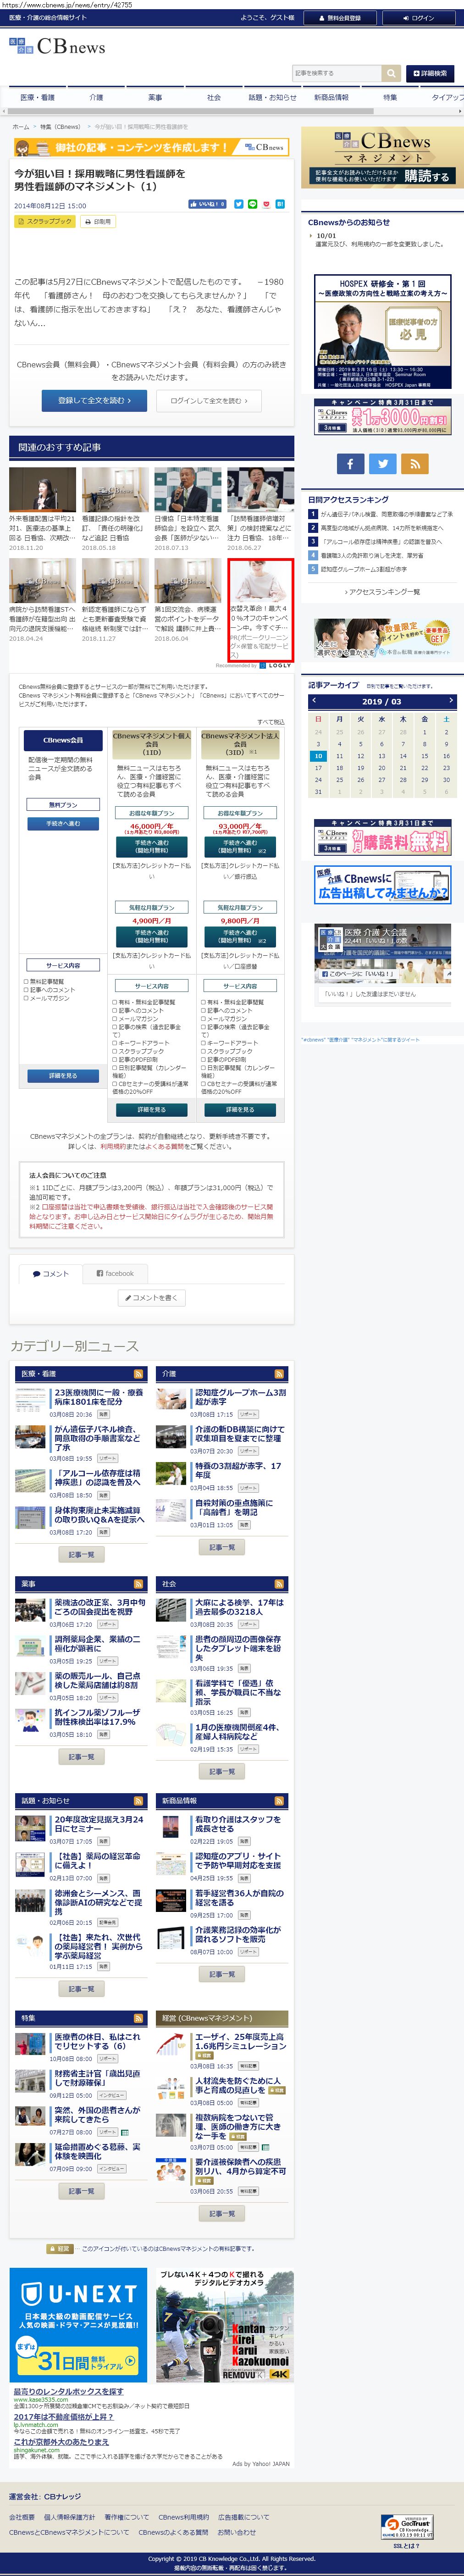The height and width of the screenshot is (2576, 464).
Task: Open HOSPEX 研修会 seminar banner
Action: (x=382, y=332)
